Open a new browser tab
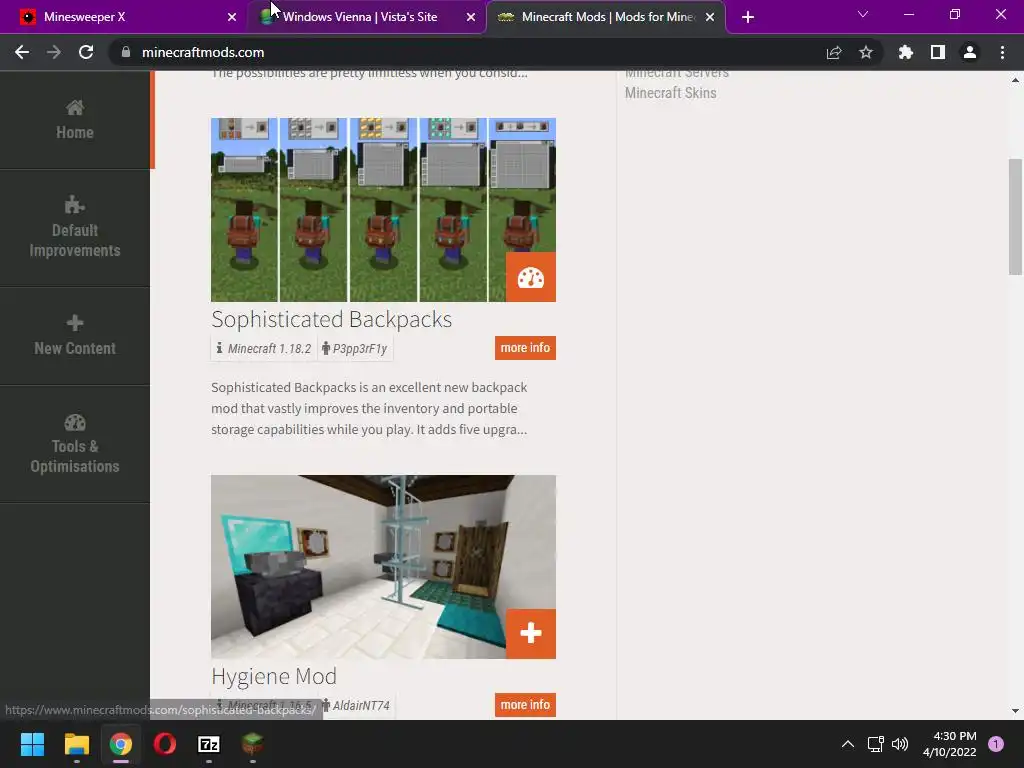 [x=748, y=17]
